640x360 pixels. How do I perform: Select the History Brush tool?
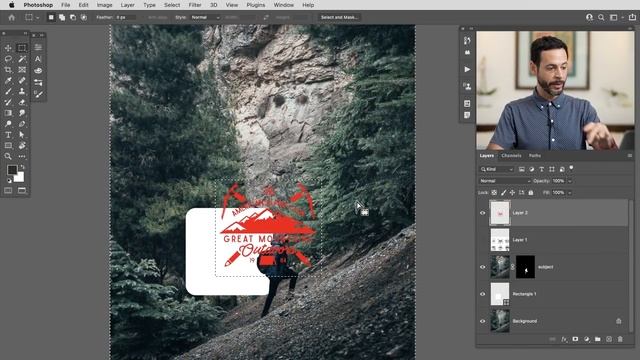point(8,102)
